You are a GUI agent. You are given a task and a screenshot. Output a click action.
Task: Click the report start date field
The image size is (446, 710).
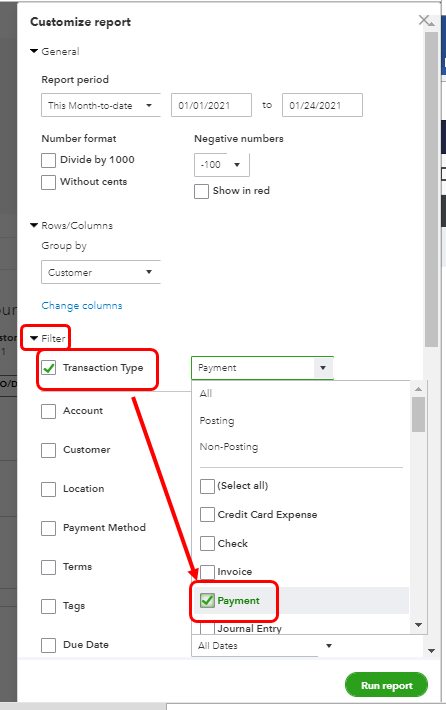pyautogui.click(x=211, y=105)
